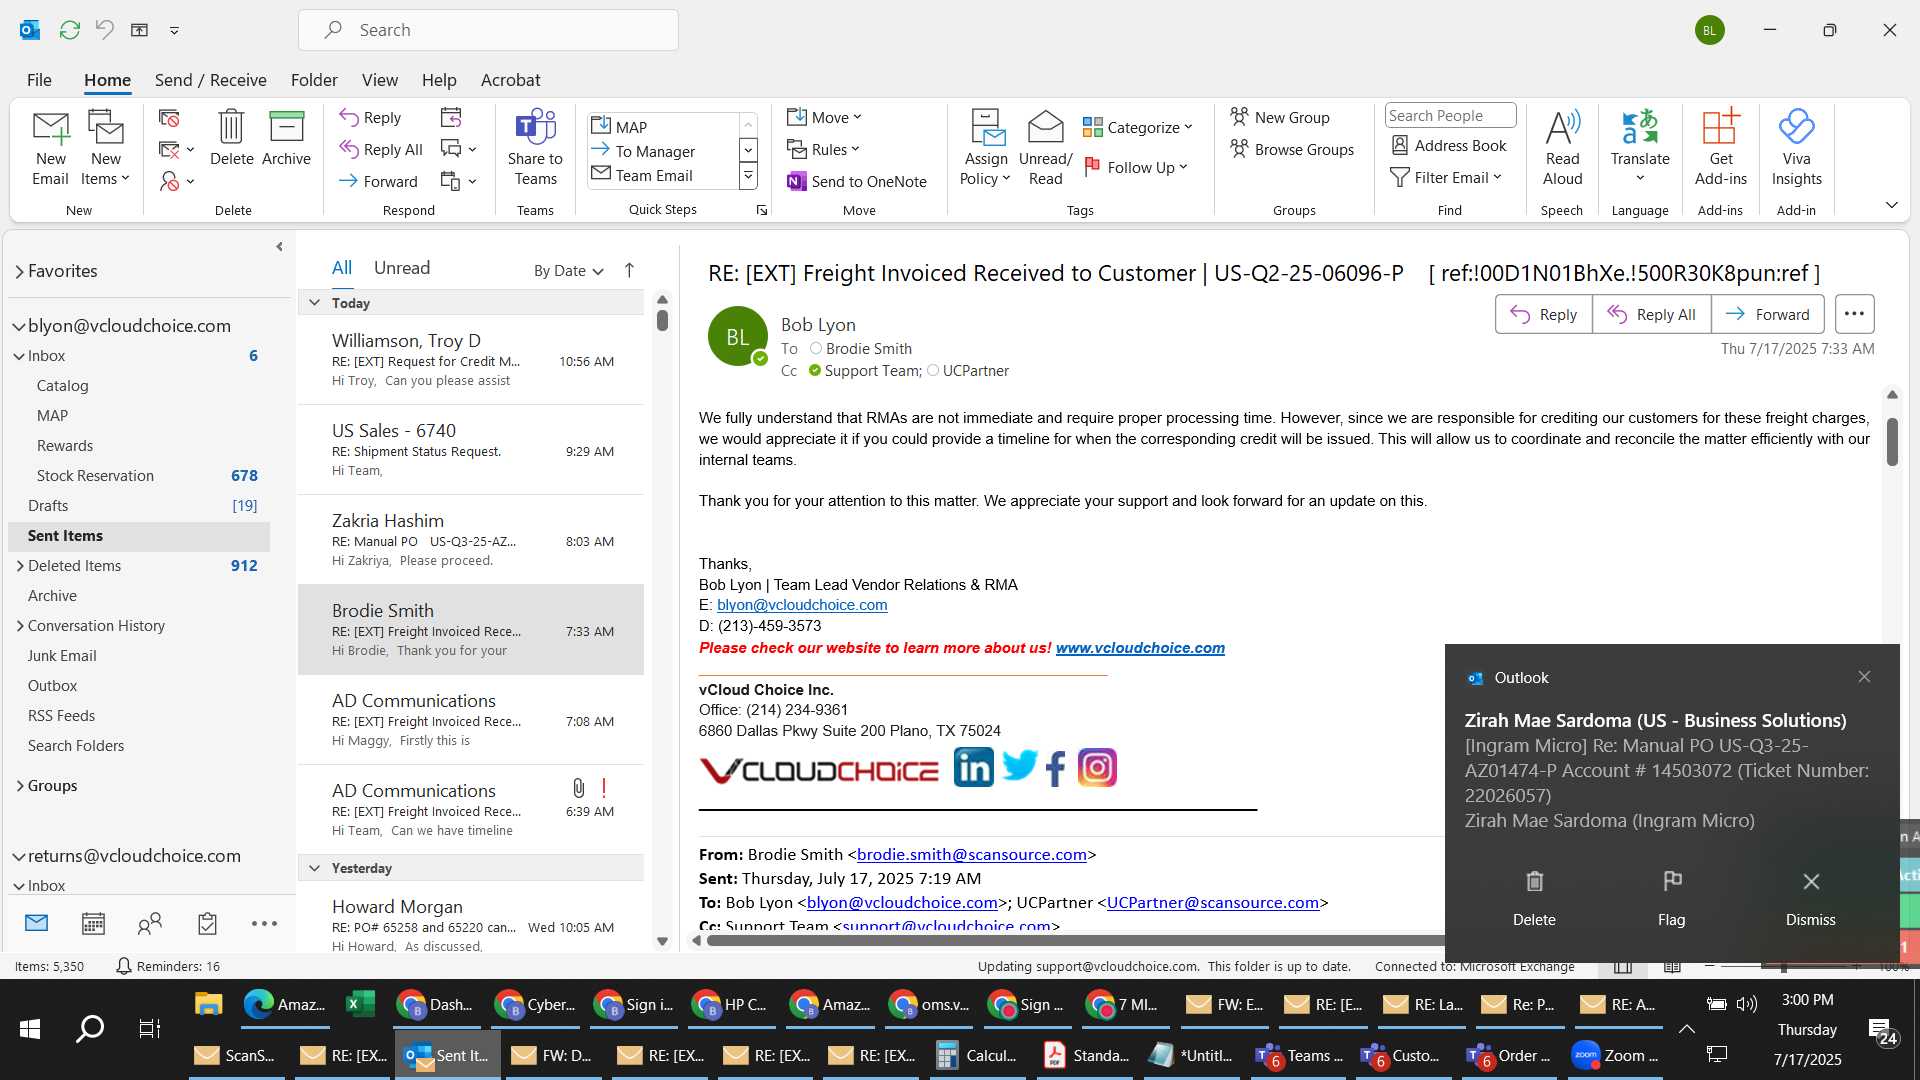The height and width of the screenshot is (1080, 1920).
Task: Click the send/receive sync icon in title bar
Action: pyautogui.click(x=69, y=30)
